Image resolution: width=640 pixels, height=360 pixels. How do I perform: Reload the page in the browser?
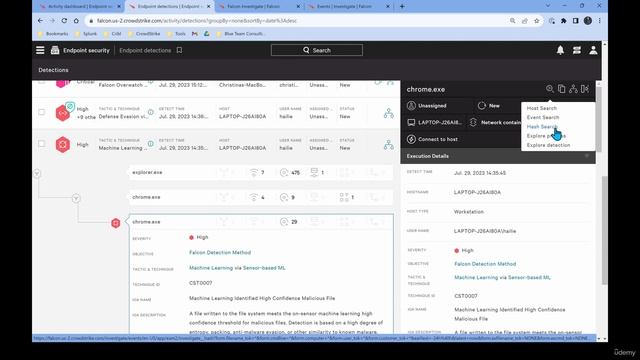64,20
